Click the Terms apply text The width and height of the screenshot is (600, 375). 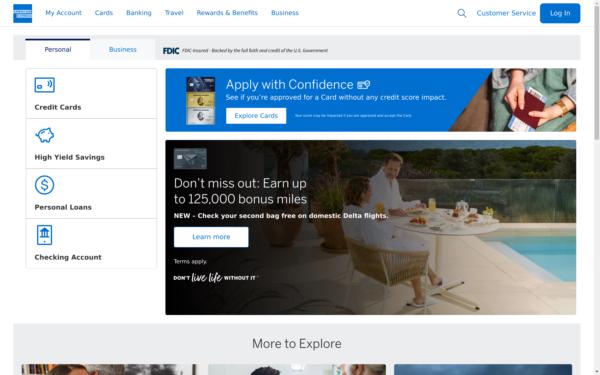click(190, 261)
